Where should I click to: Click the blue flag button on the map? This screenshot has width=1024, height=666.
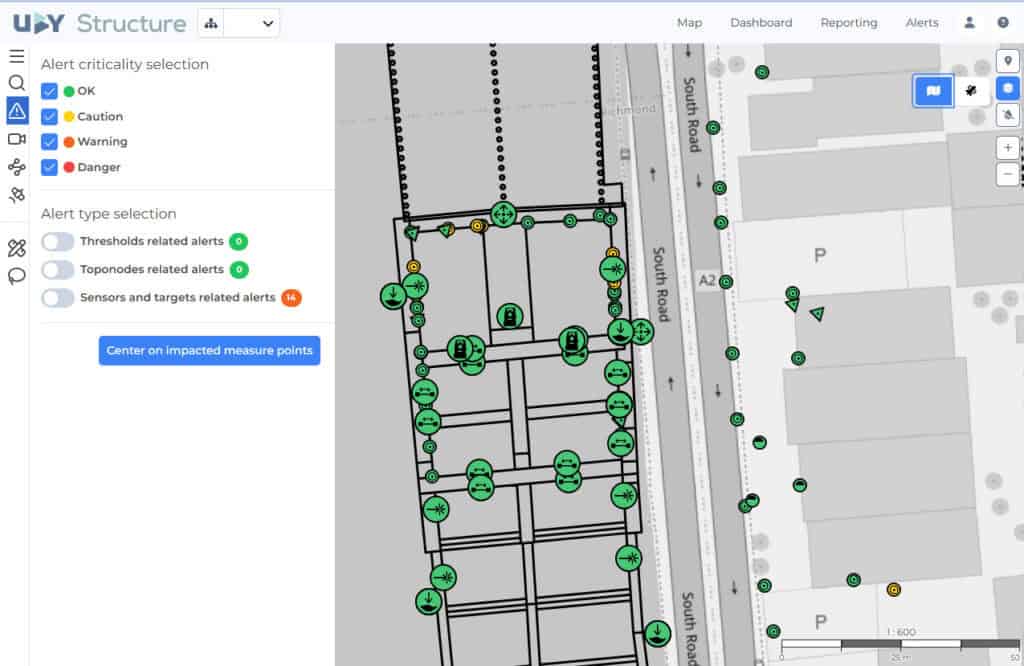coord(932,90)
